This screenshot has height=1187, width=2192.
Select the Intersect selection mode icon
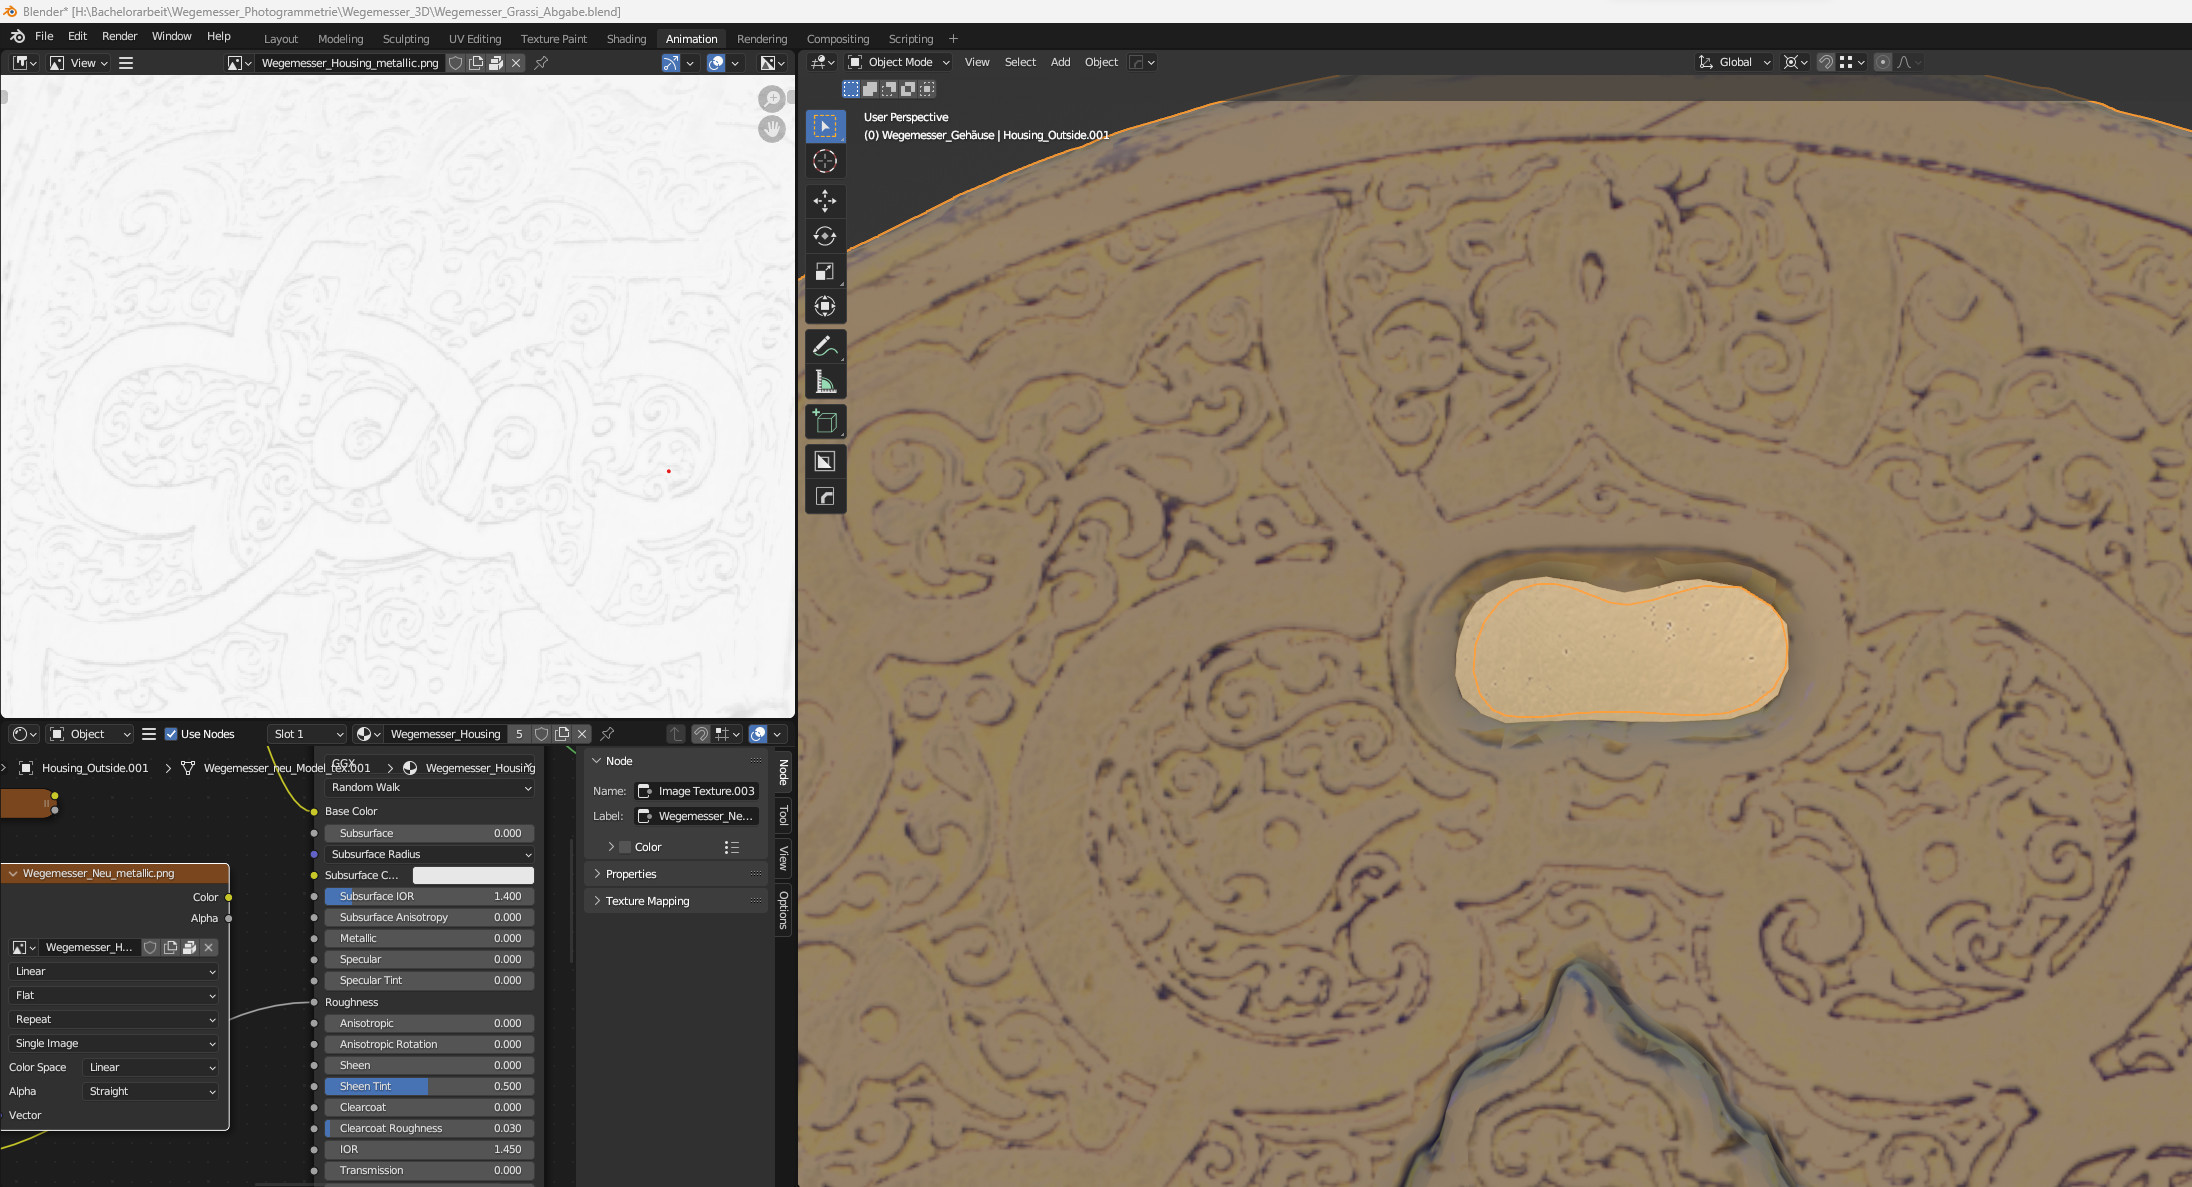(x=927, y=89)
